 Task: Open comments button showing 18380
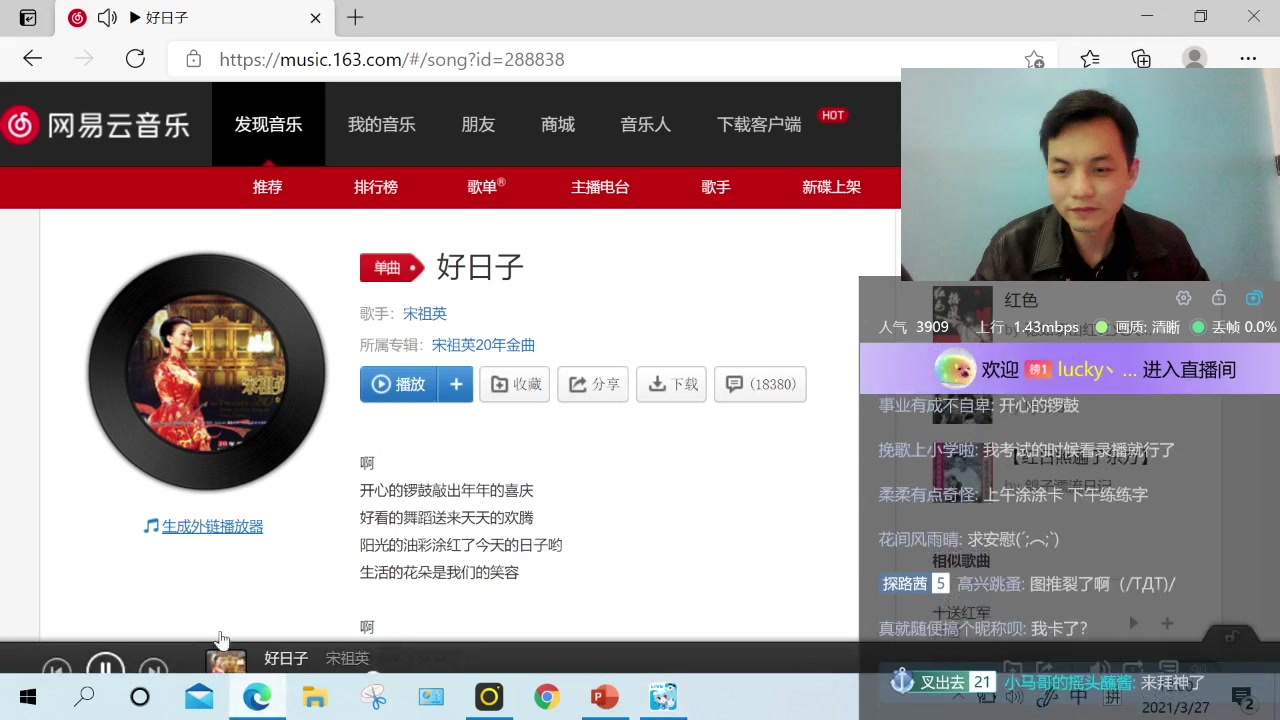(760, 384)
